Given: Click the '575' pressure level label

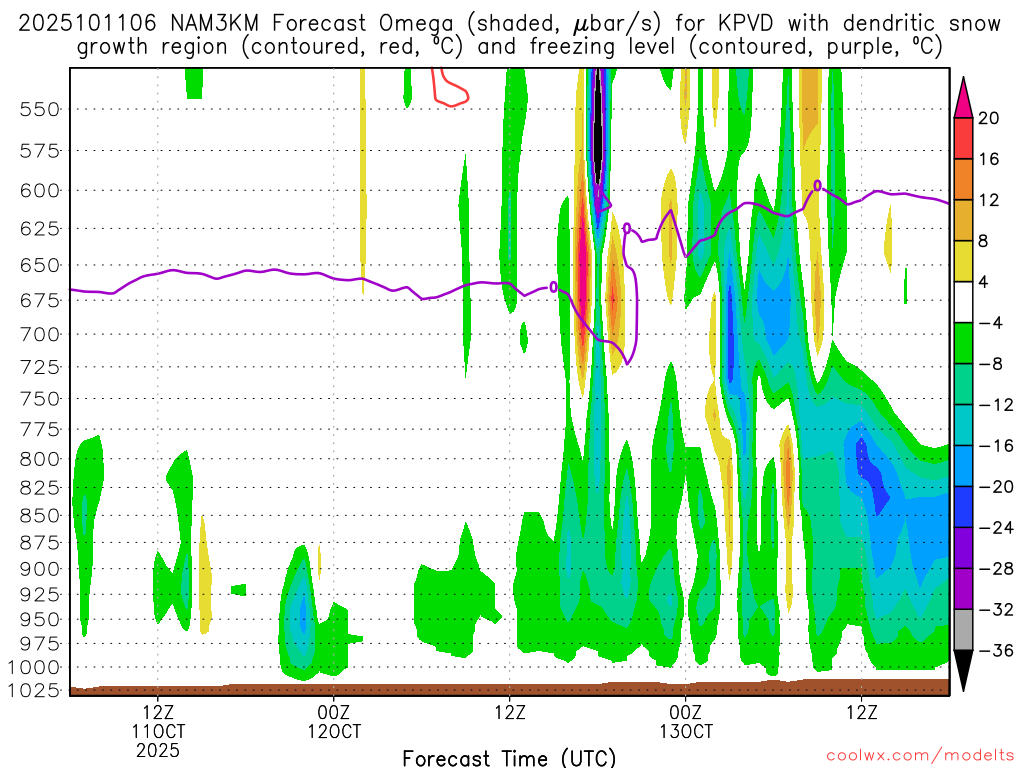Looking at the screenshot, I should pyautogui.click(x=40, y=151).
